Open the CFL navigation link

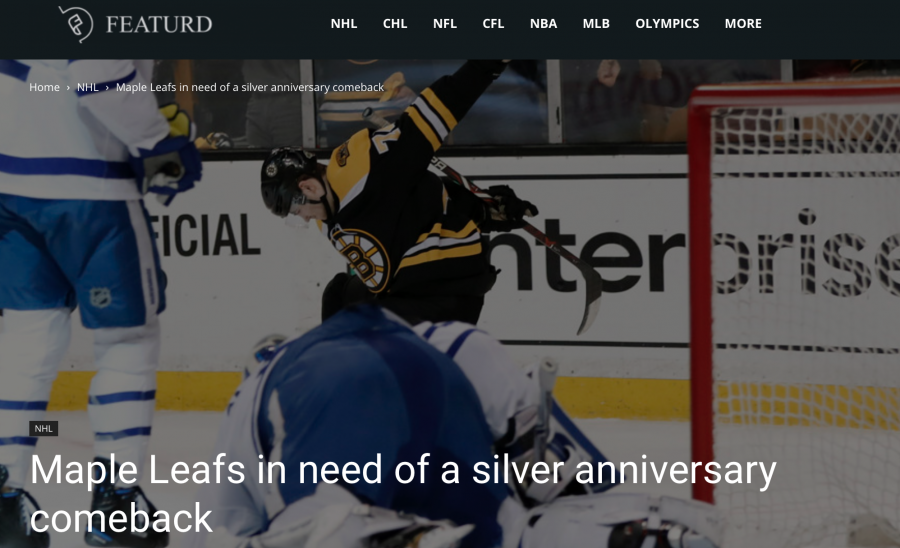pyautogui.click(x=493, y=24)
